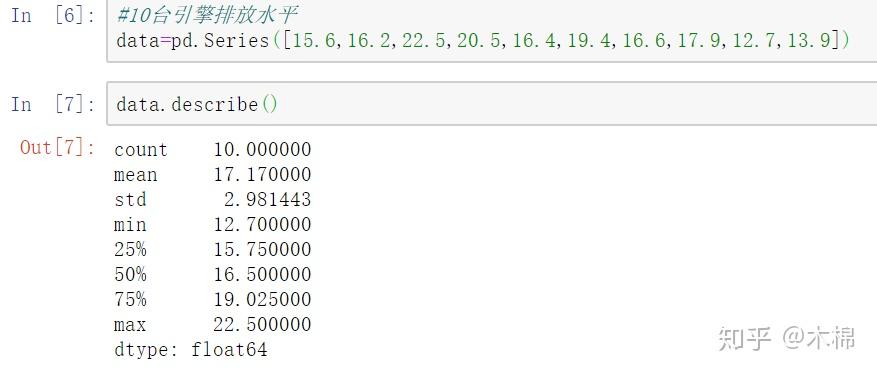Click the 25% row label
This screenshot has height=372, width=877.
click(130, 249)
